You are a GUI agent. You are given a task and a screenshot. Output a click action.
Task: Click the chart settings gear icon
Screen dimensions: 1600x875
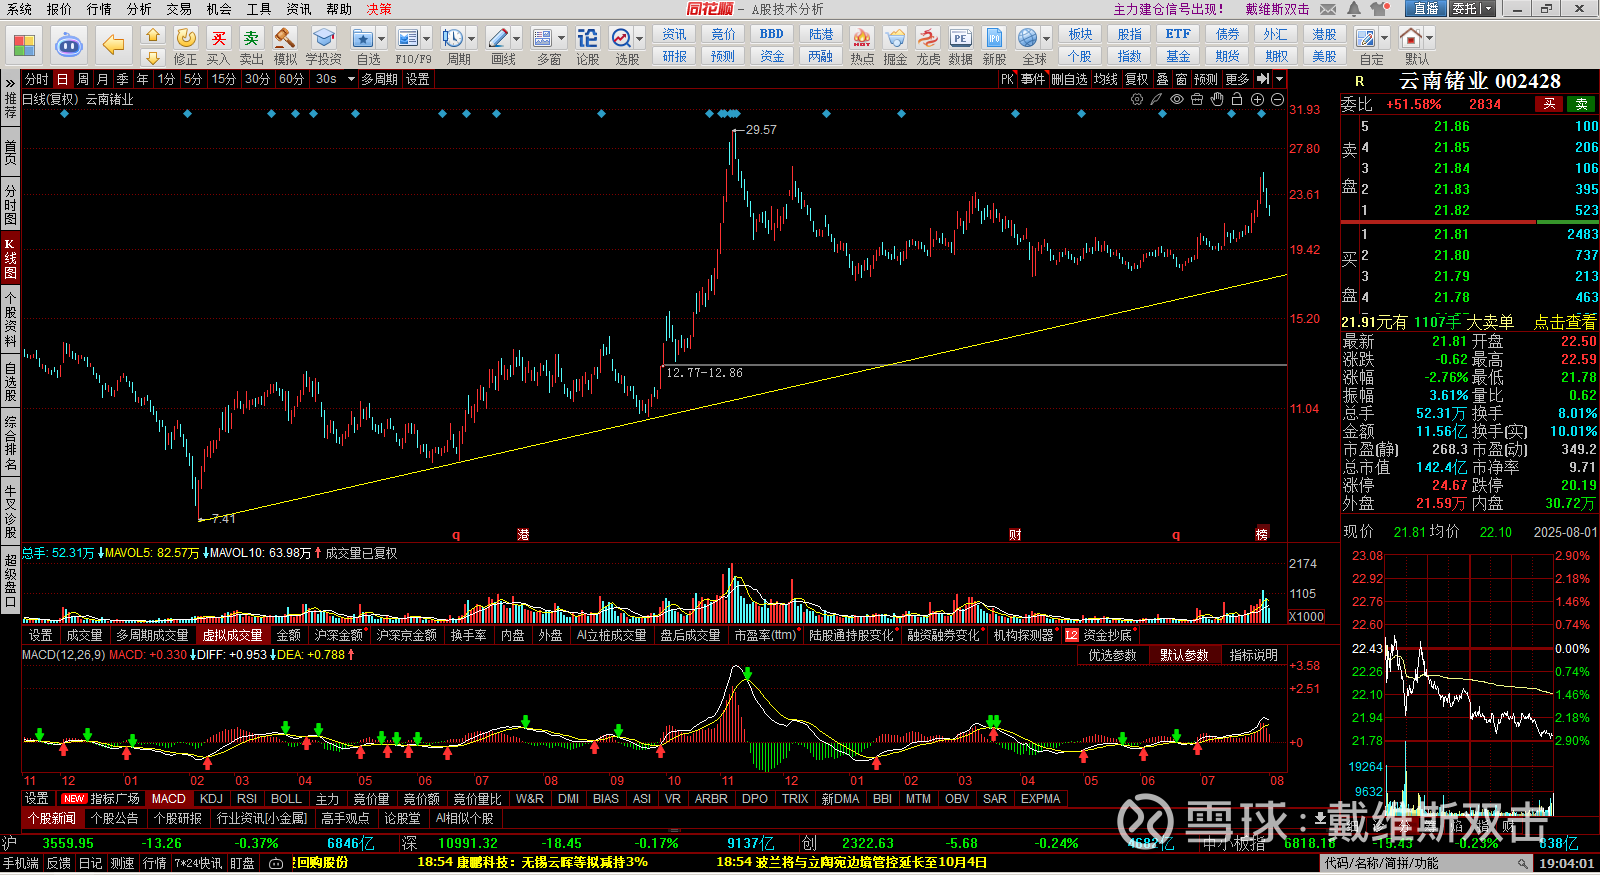coord(1137,99)
